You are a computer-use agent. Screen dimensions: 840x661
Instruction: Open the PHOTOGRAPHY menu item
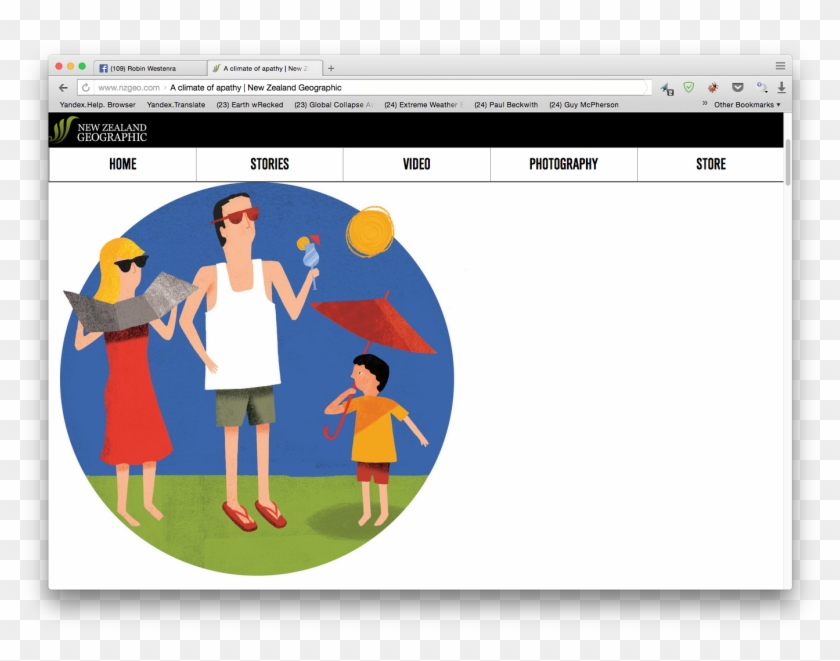[x=564, y=164]
